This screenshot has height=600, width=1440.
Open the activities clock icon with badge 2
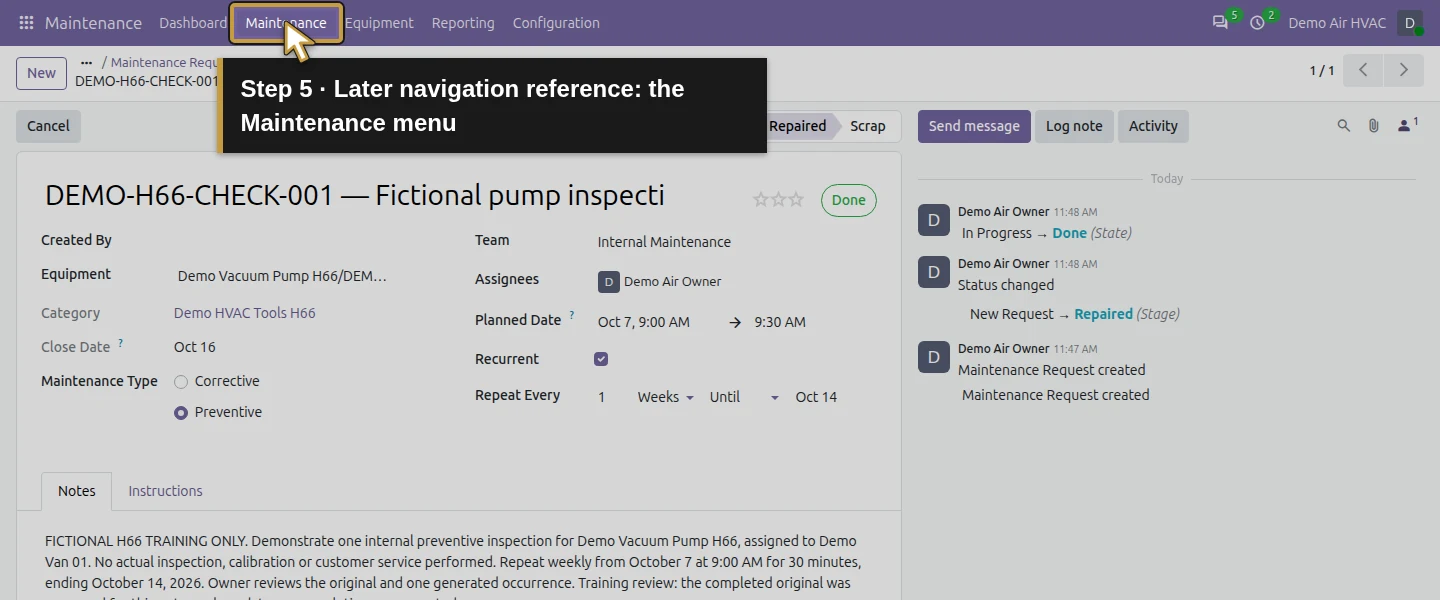point(1257,22)
